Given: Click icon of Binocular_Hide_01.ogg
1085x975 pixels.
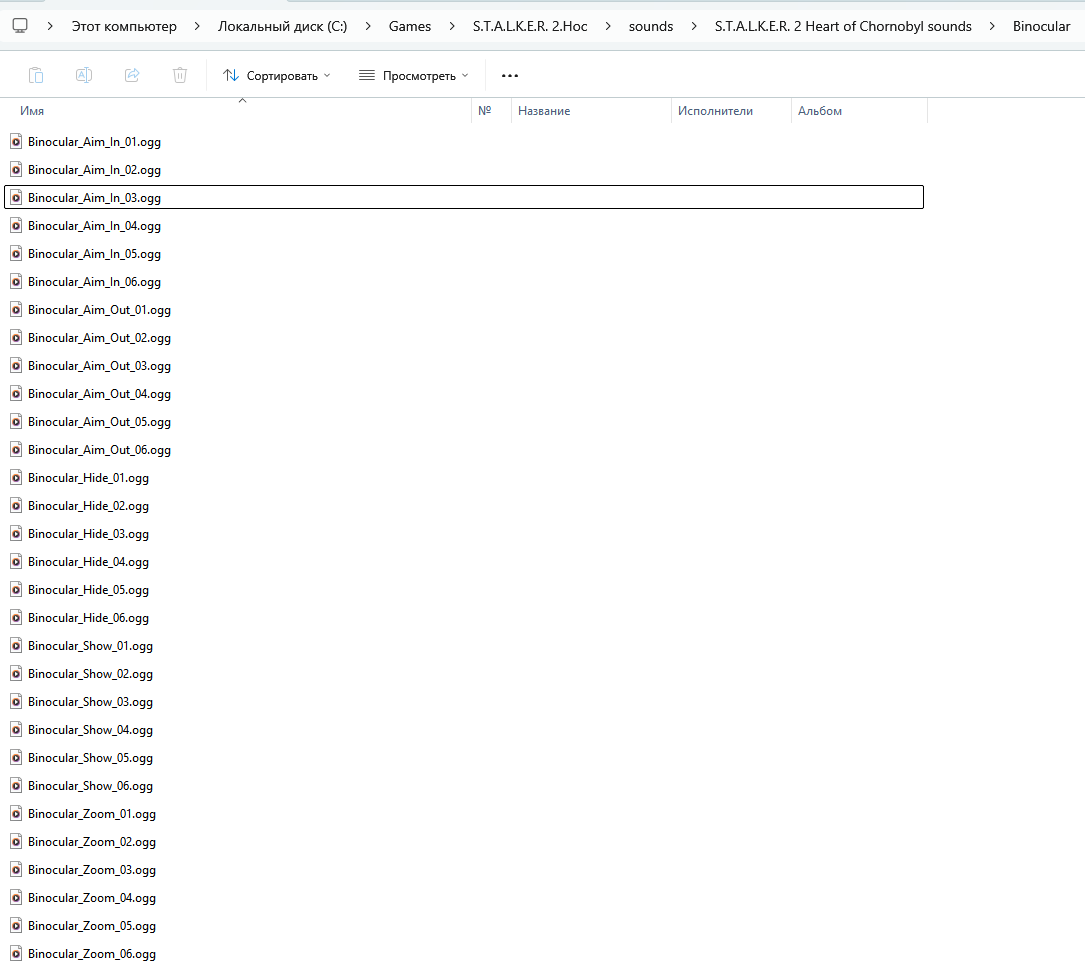Looking at the screenshot, I should 16,478.
